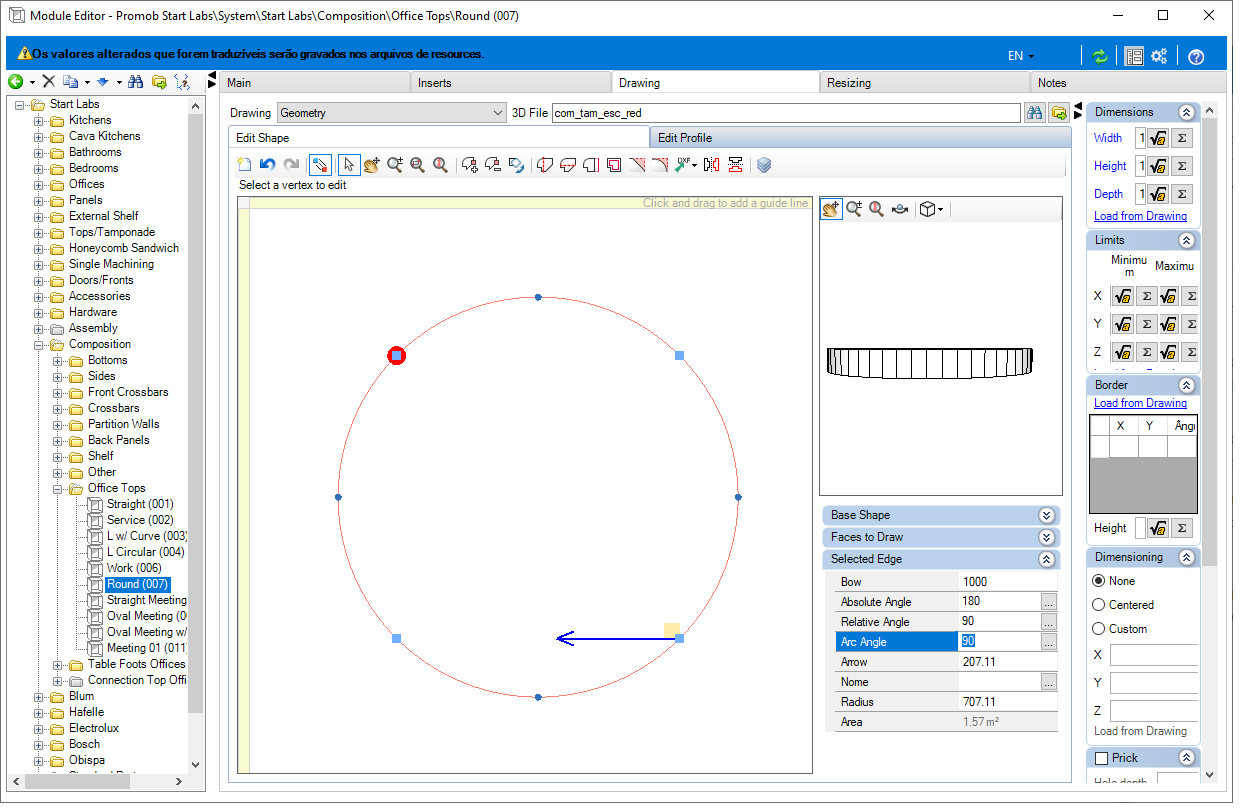Viewport: 1242px width, 811px height.
Task: Click the green refresh arrows icon
Action: pos(1100,57)
